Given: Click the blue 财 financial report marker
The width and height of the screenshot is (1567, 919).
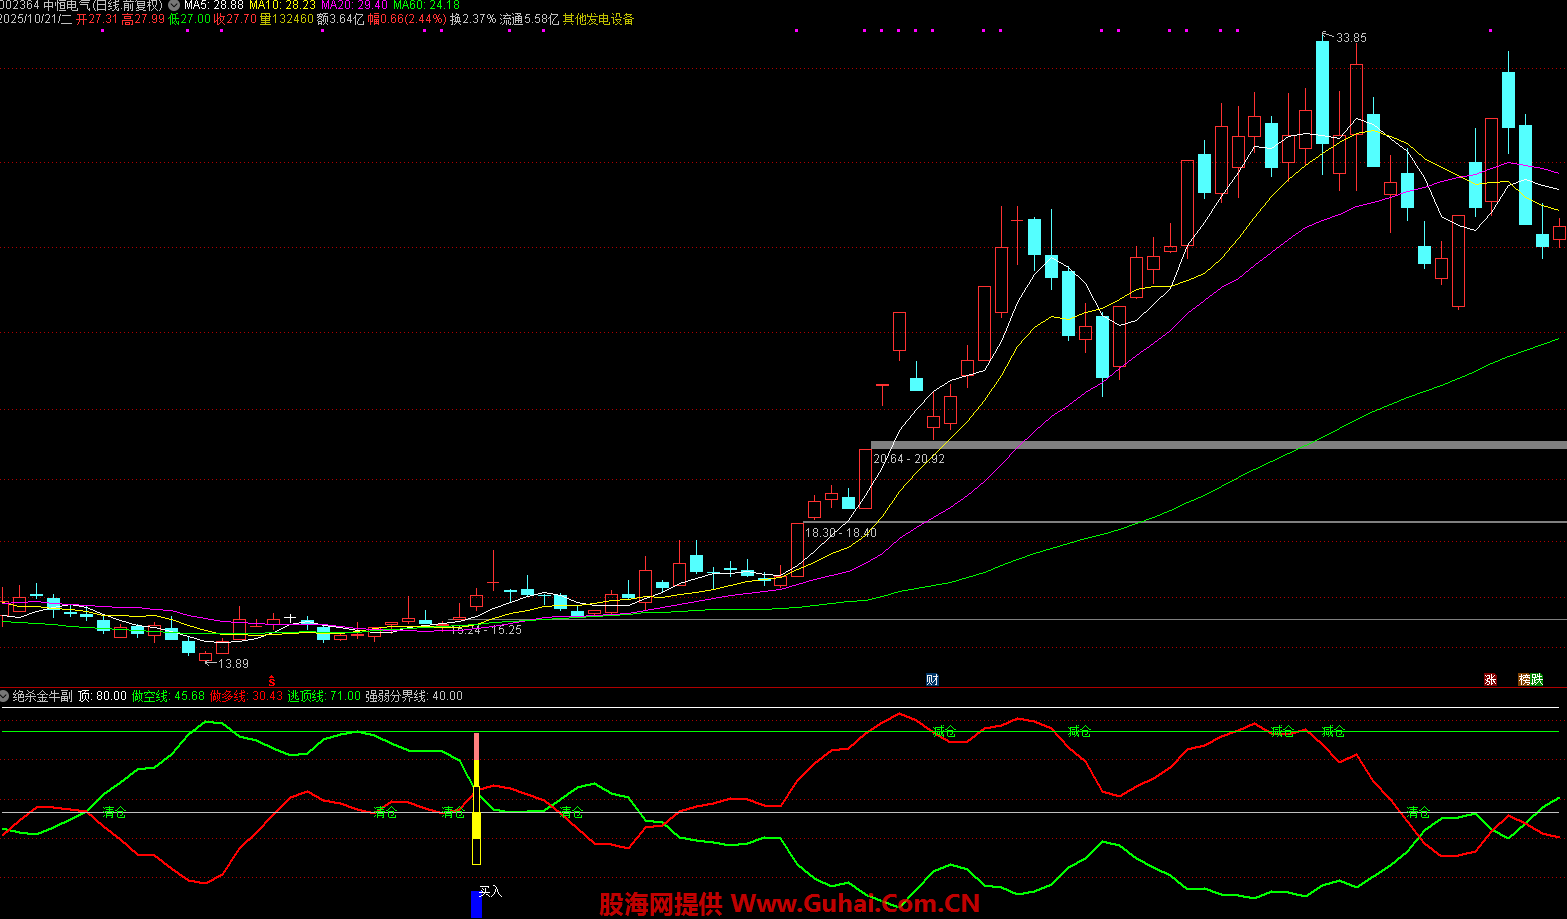Looking at the screenshot, I should point(932,680).
